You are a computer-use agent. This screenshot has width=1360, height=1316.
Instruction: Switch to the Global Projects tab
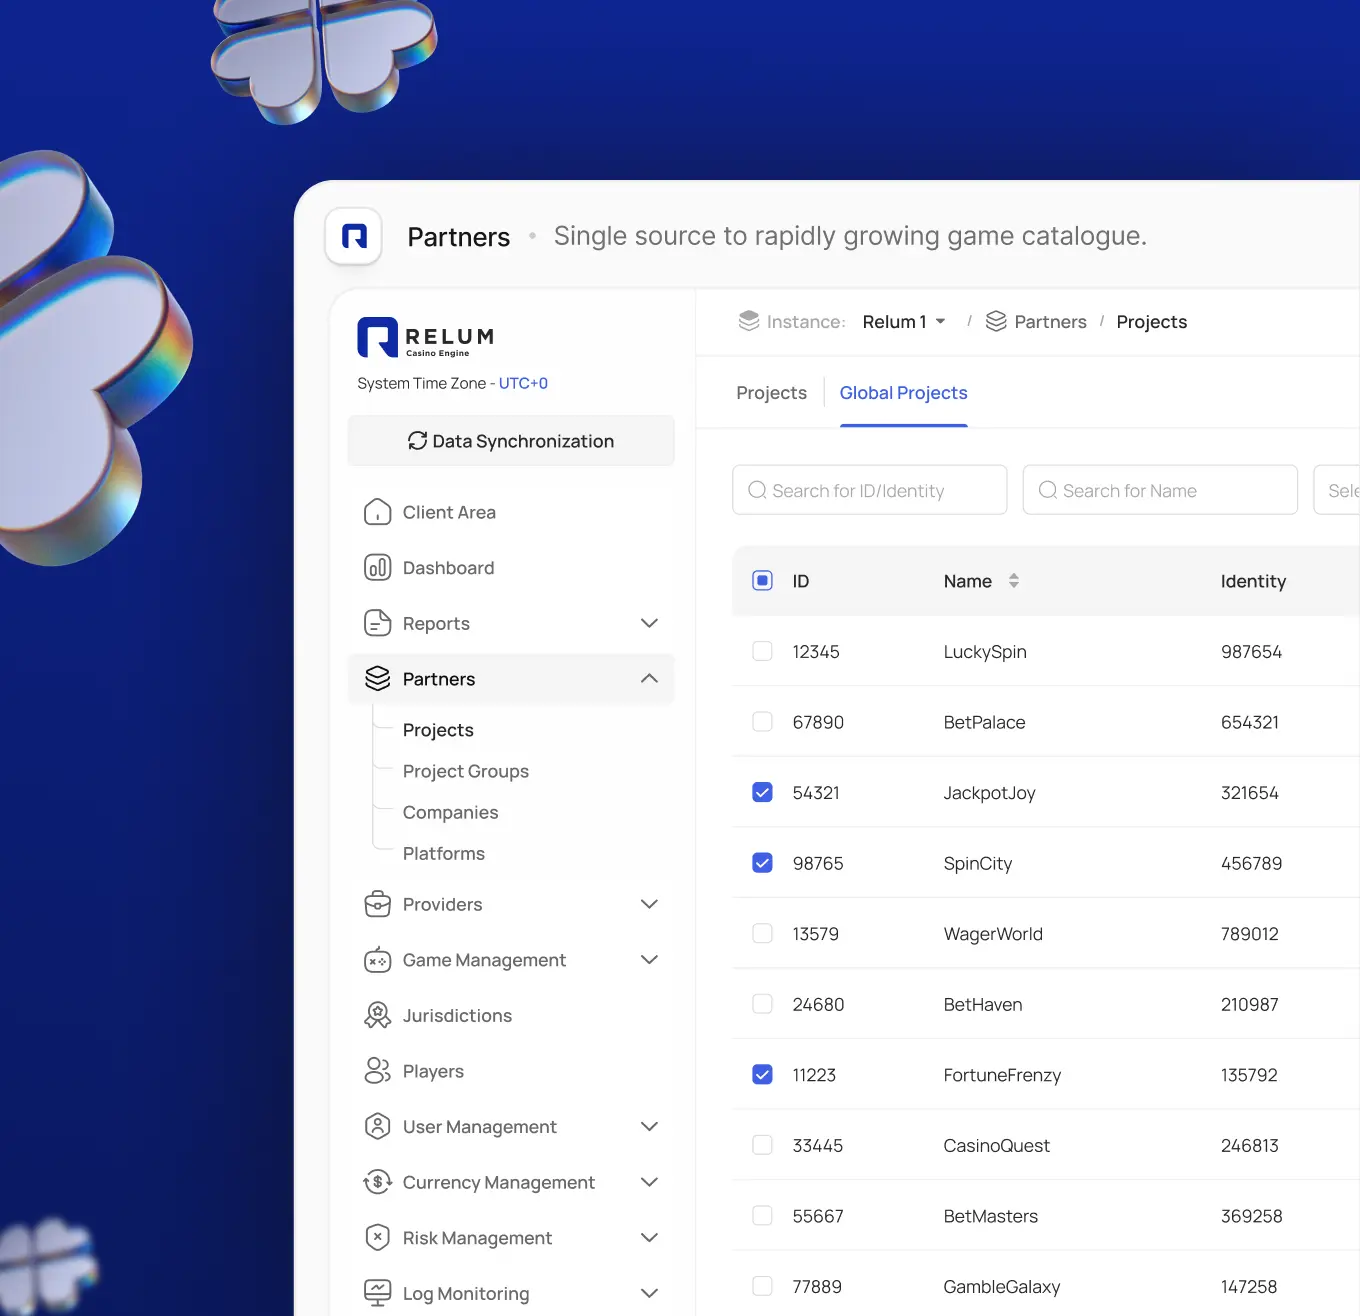[903, 393]
